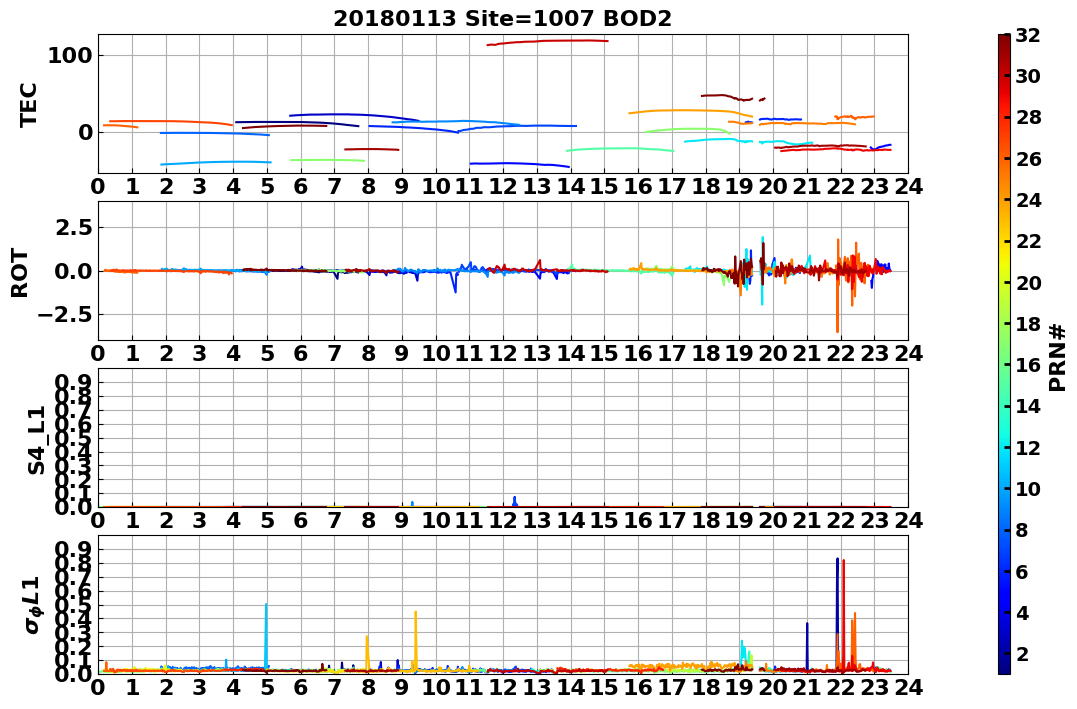Image resolution: width=1077 pixels, height=709 pixels.
Task: Click colorbar tick label 20
Action: [x=1028, y=282]
